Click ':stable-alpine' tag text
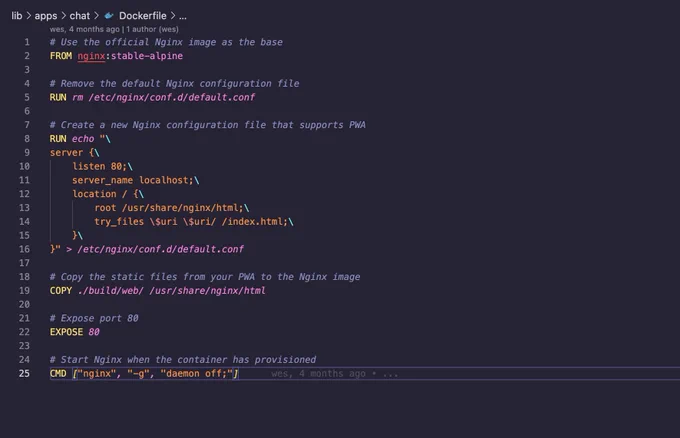 144,56
